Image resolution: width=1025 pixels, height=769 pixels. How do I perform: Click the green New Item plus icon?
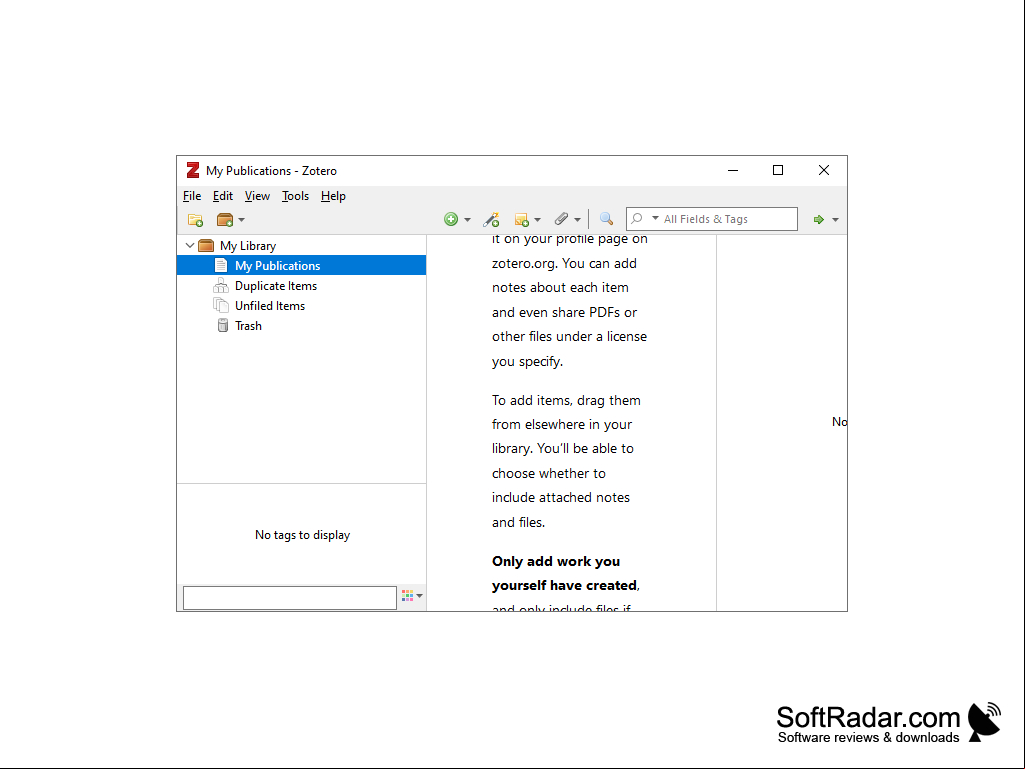click(x=450, y=220)
